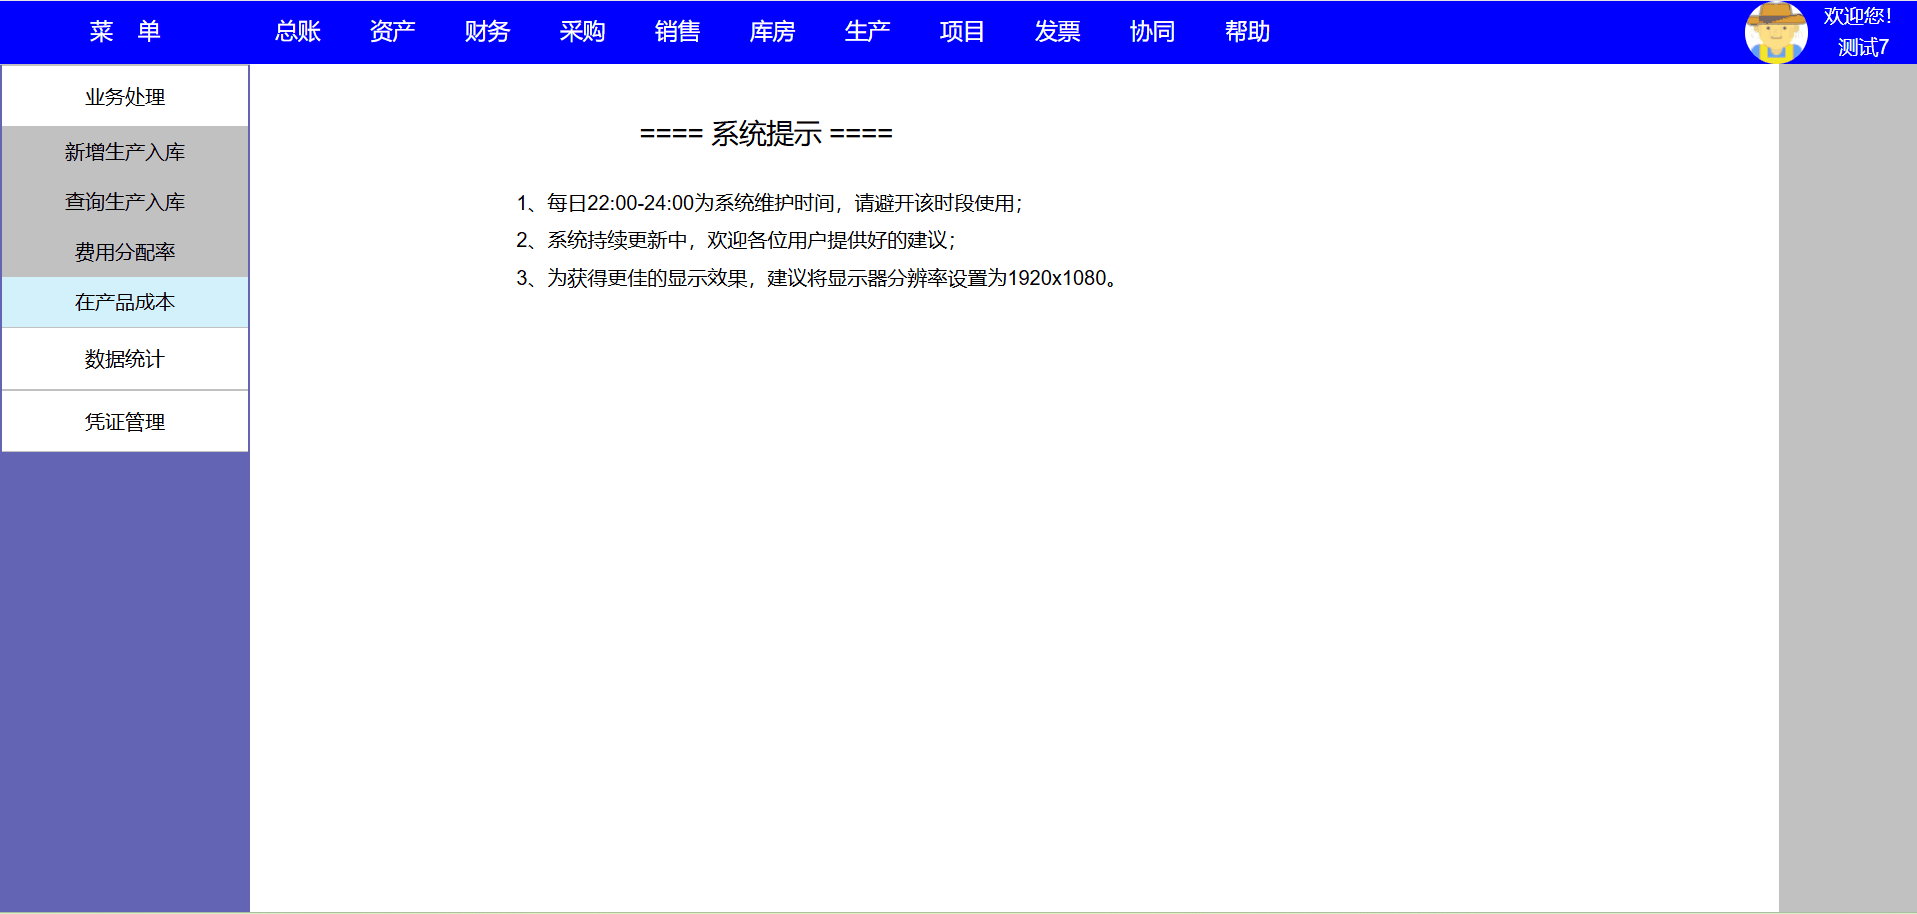This screenshot has width=1917, height=914.
Task: Click the 菜单 header label
Action: (x=125, y=32)
